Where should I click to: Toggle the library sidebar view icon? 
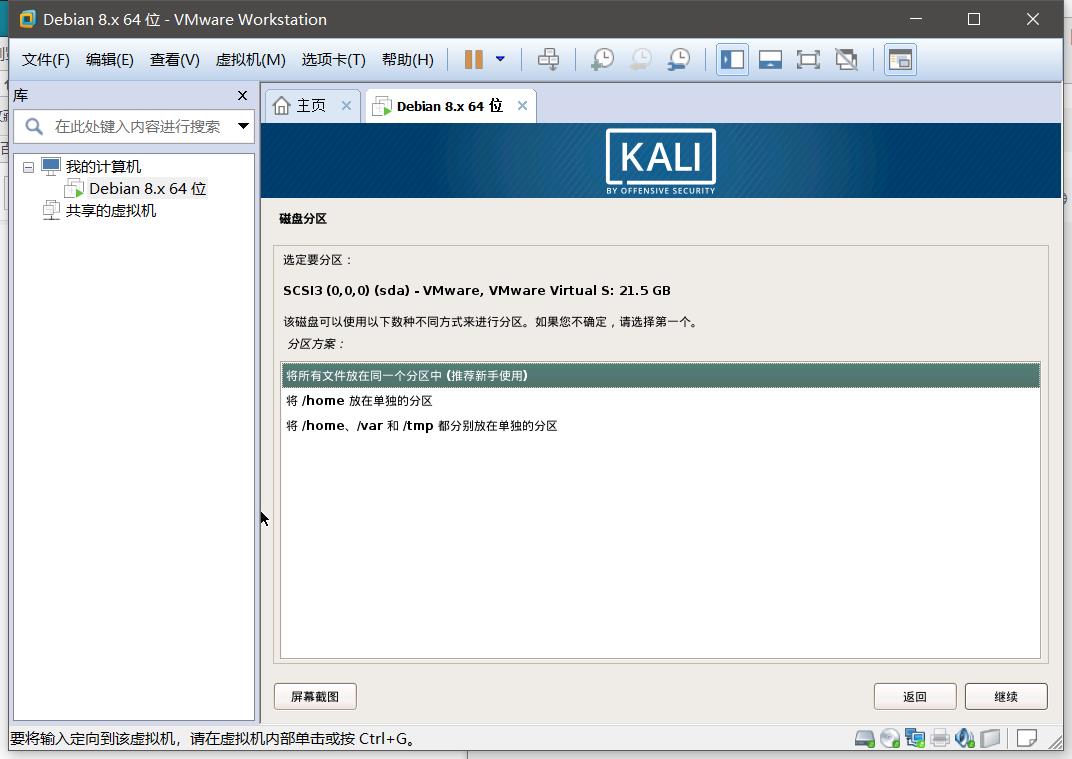point(732,59)
